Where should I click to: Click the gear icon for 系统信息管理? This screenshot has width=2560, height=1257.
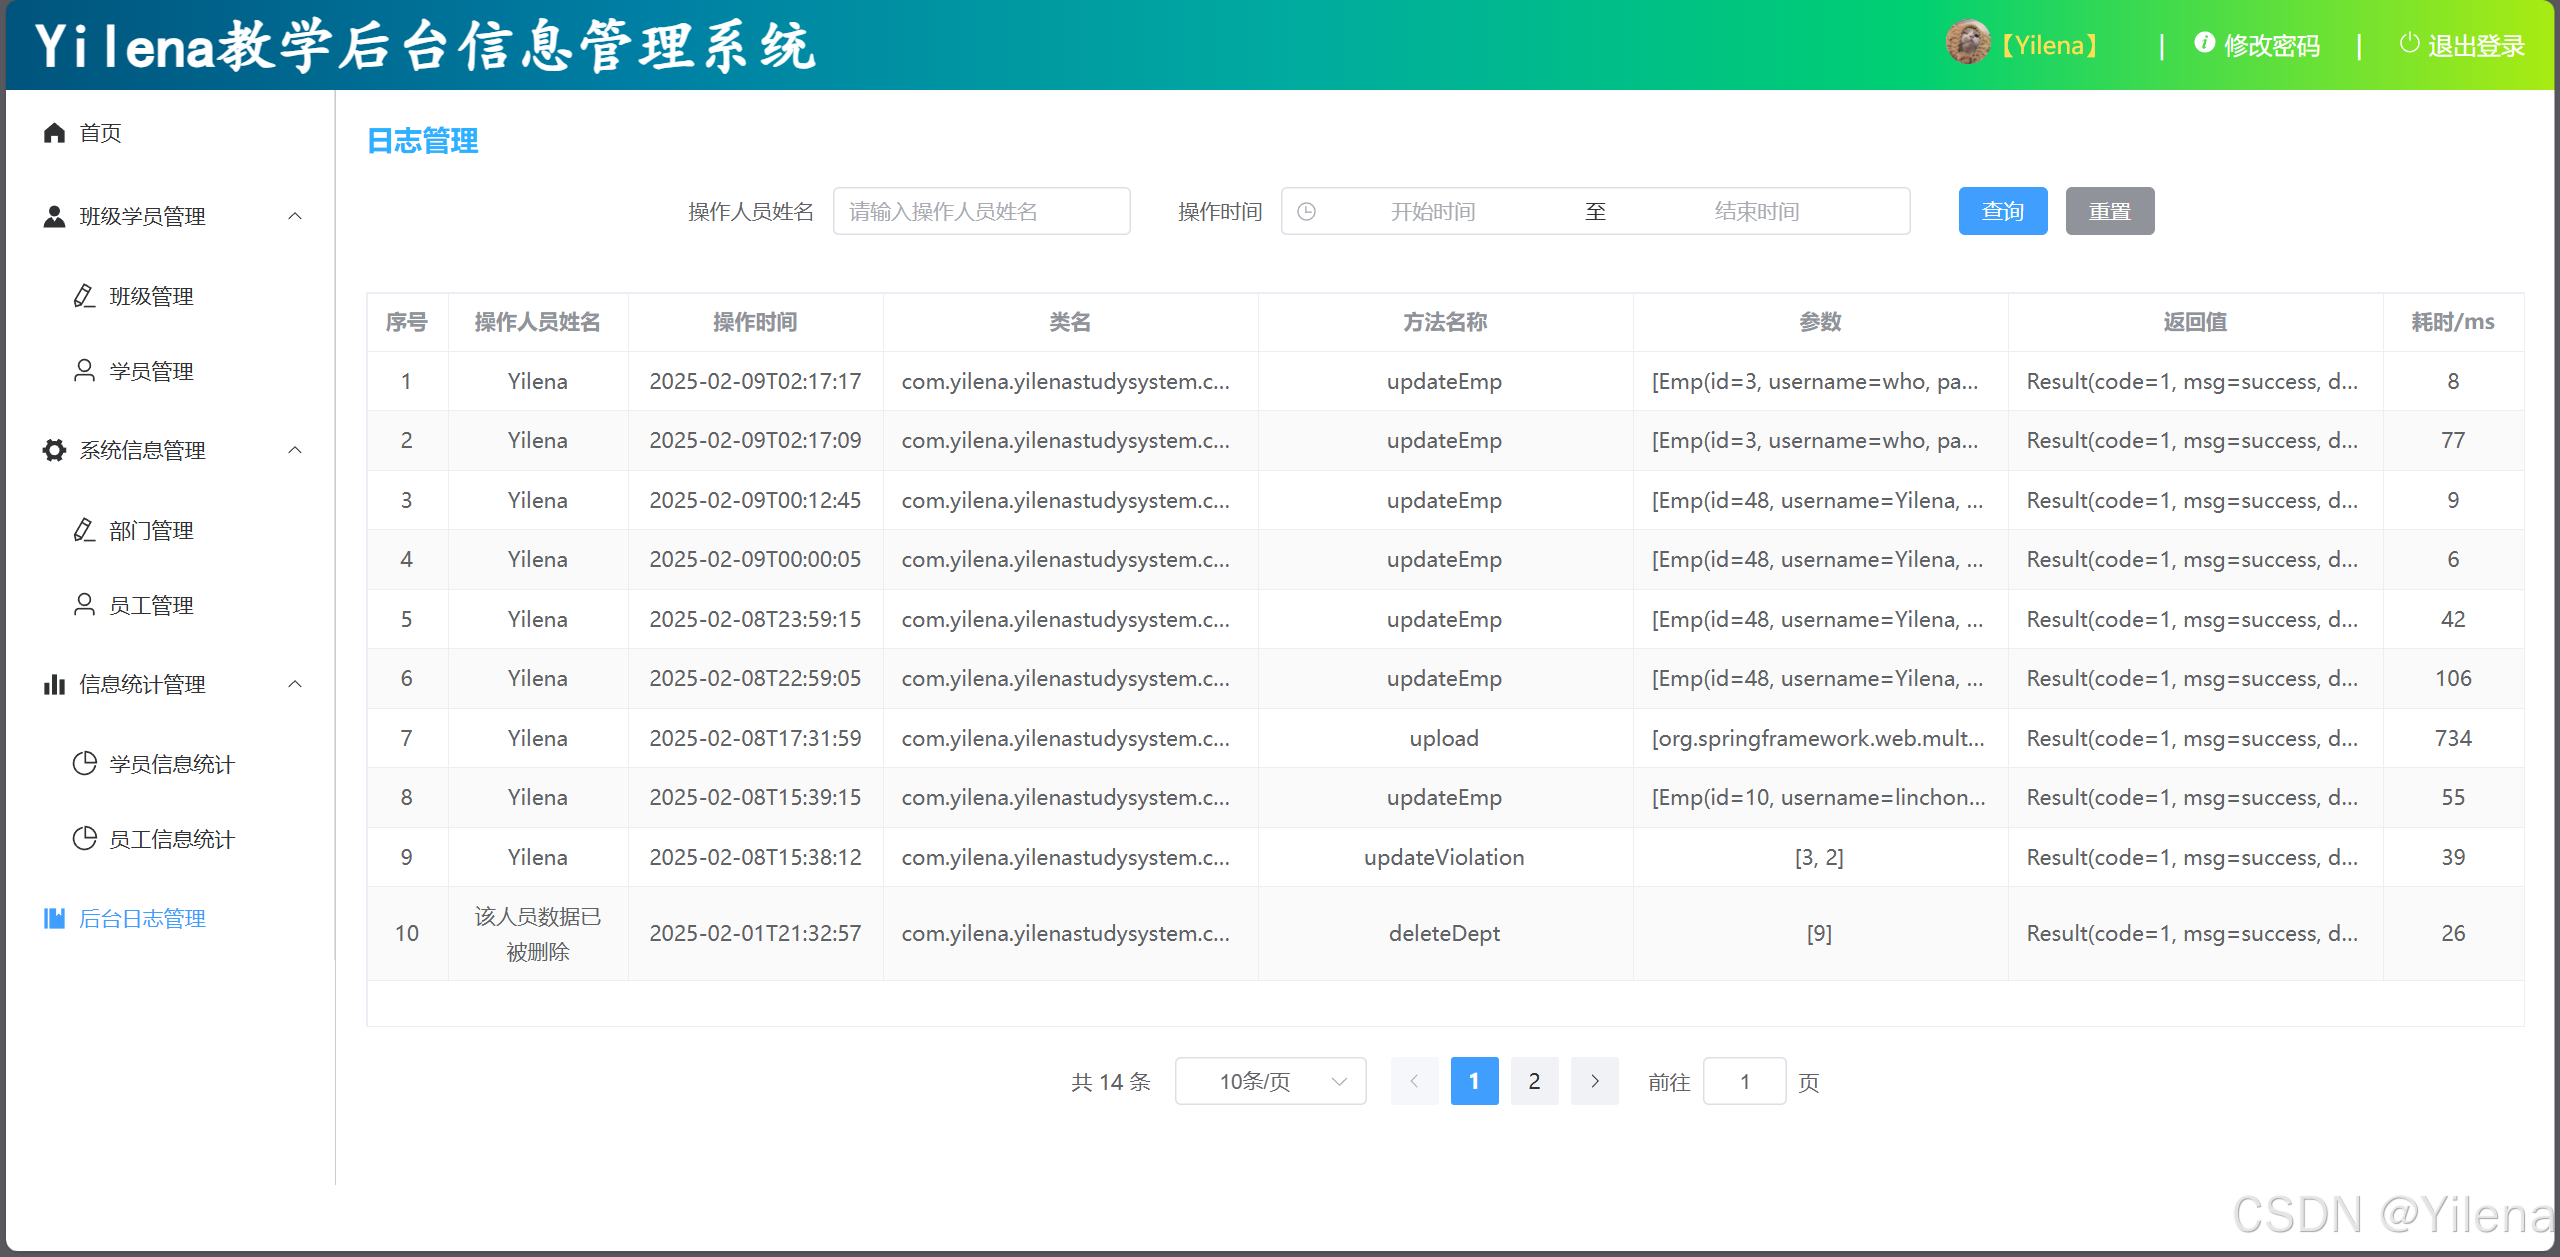[54, 450]
